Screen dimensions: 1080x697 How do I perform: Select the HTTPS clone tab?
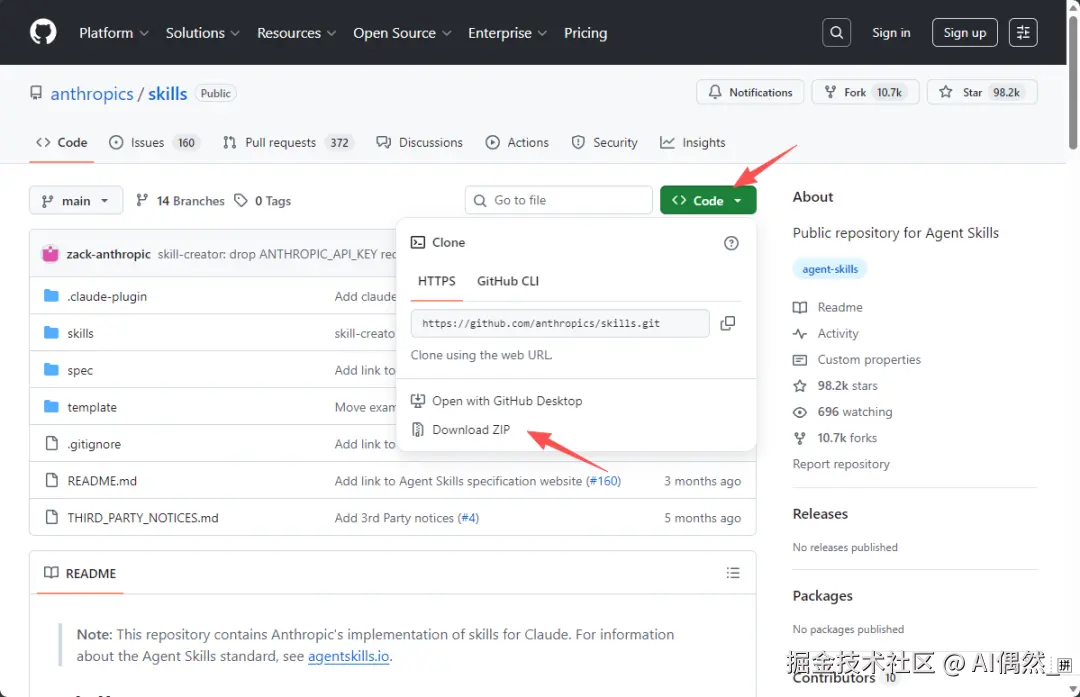(x=437, y=281)
